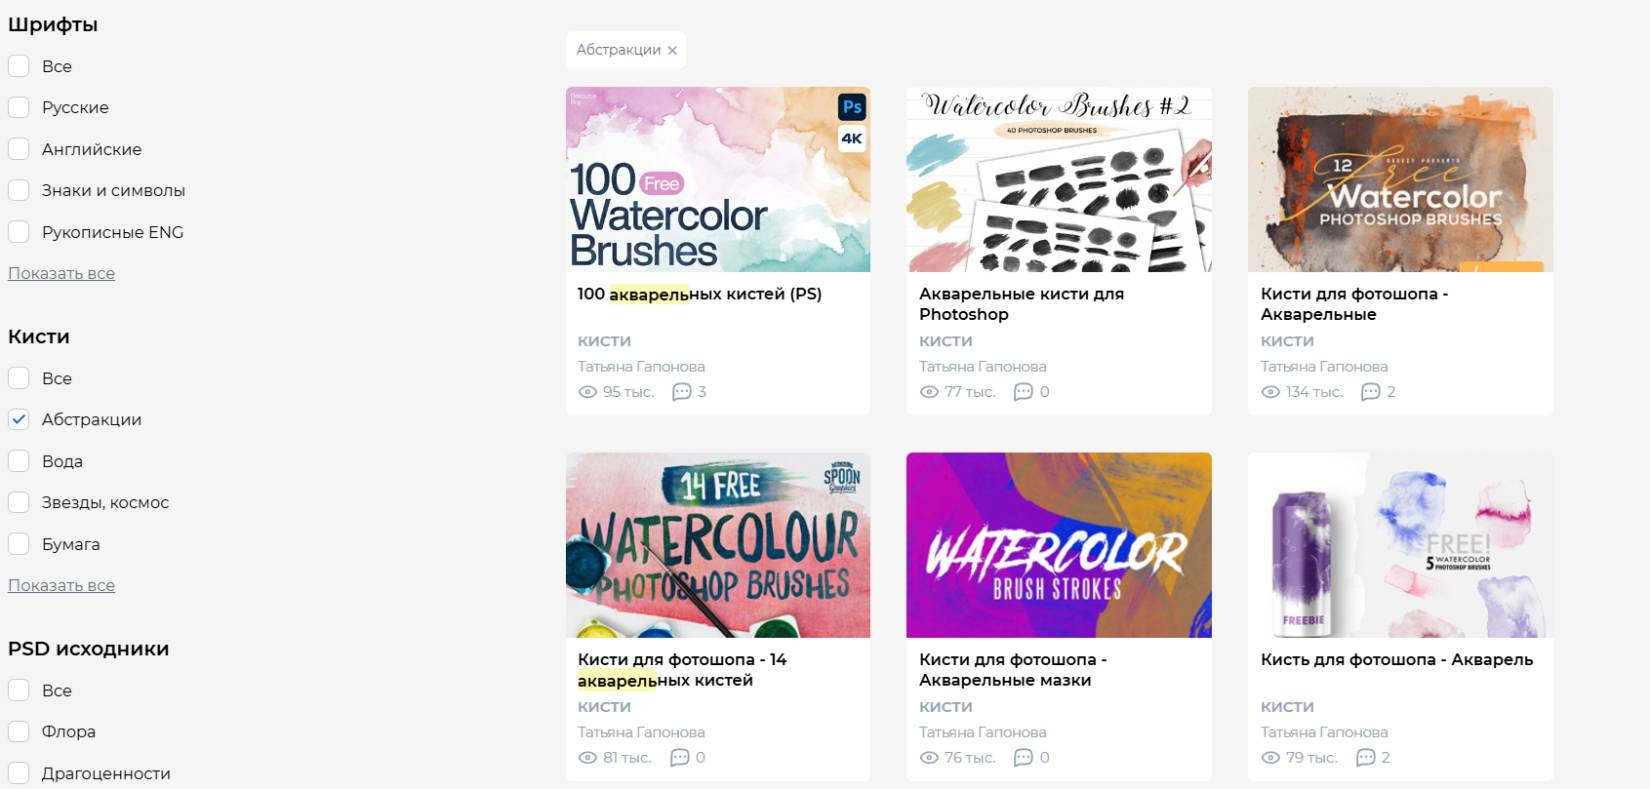Click the comment icon on the 14 акварельных кистей card
1650x789 pixels.
pyautogui.click(x=680, y=758)
